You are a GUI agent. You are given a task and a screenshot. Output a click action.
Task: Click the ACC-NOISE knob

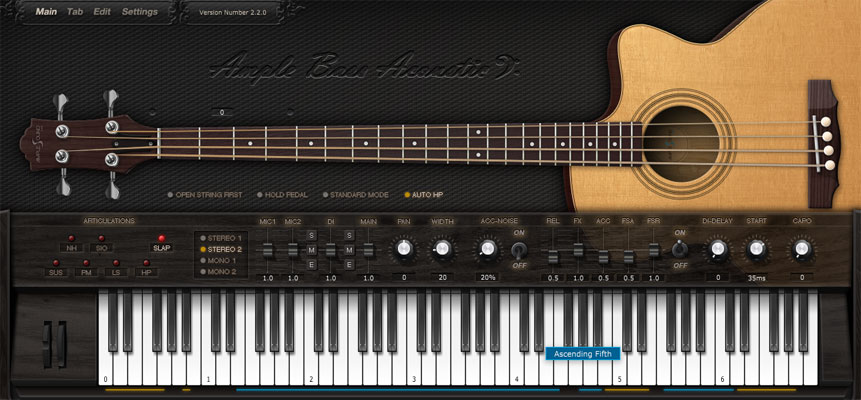(487, 250)
